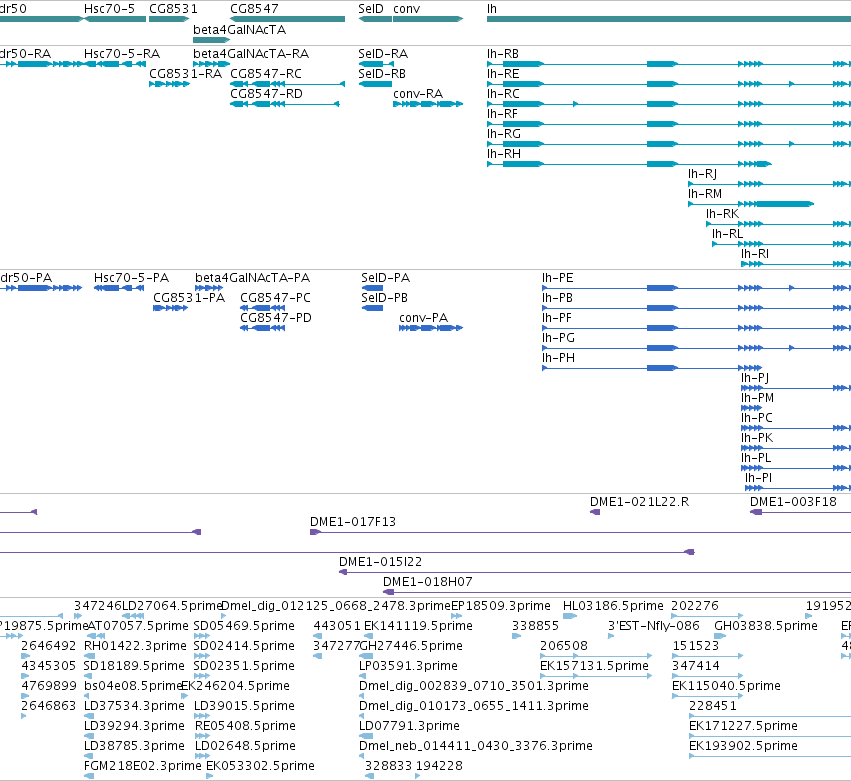Click protein SelD-PA
851x781 pixels.
click(386, 278)
